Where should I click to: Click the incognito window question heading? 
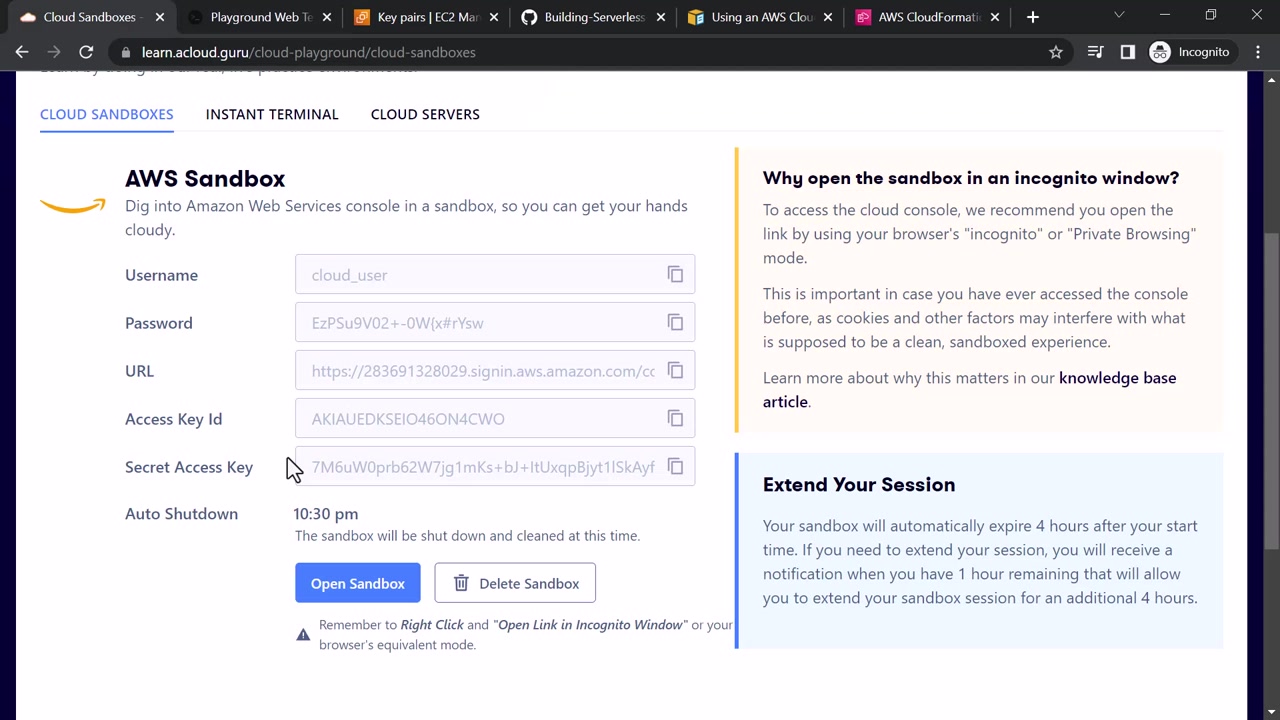point(971,178)
